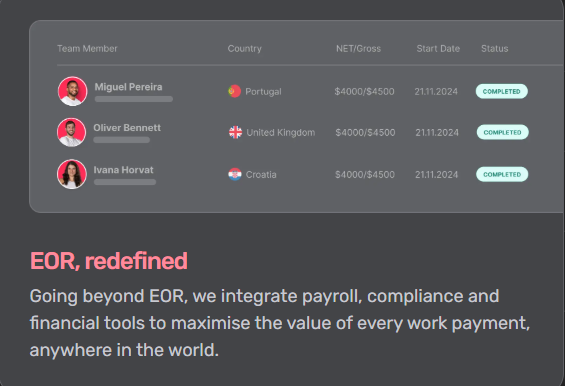This screenshot has width=565, height=386.
Task: Click the Start Date column header
Action: tap(438, 49)
